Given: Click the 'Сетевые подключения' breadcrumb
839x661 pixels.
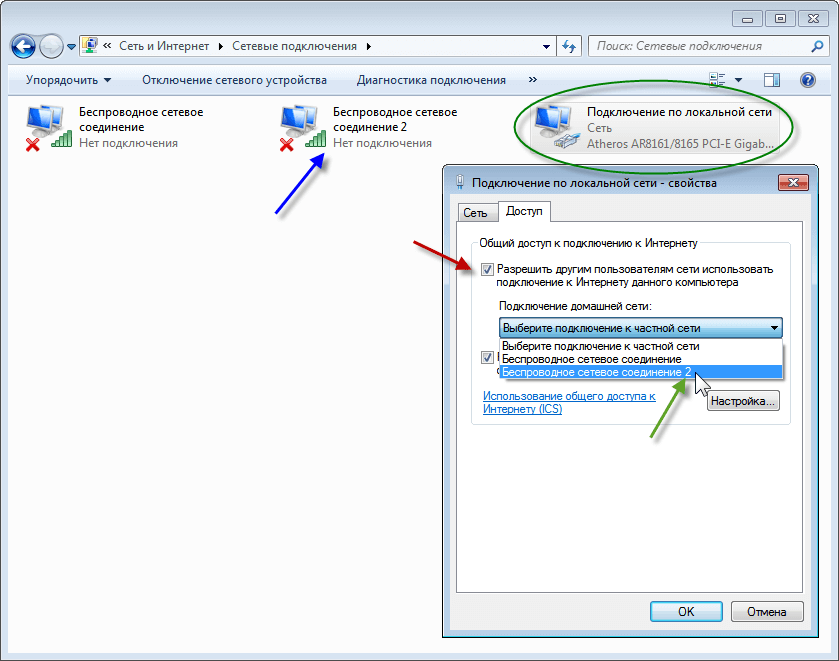Looking at the screenshot, I should pos(294,47).
